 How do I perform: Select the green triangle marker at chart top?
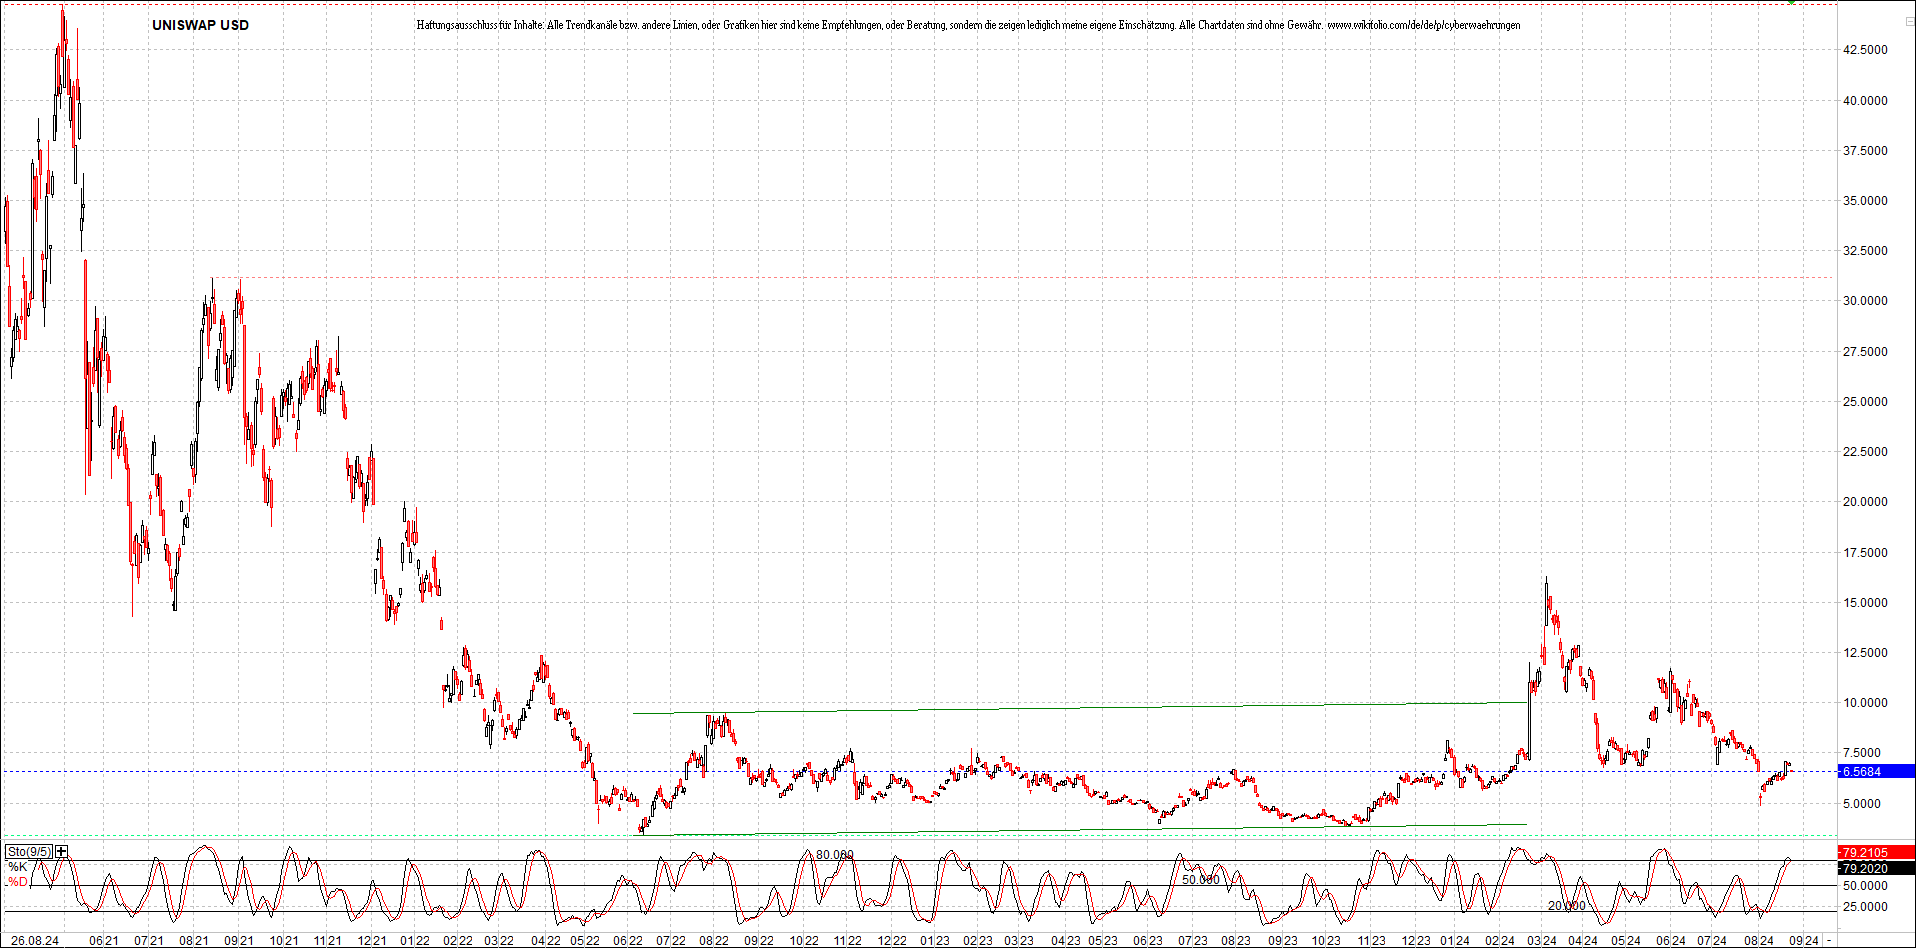point(1792,2)
